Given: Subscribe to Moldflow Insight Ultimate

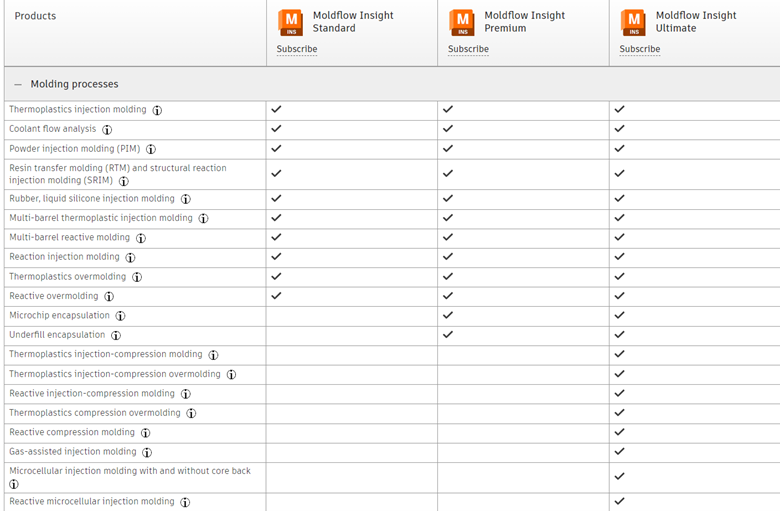Looking at the screenshot, I should 640,49.
